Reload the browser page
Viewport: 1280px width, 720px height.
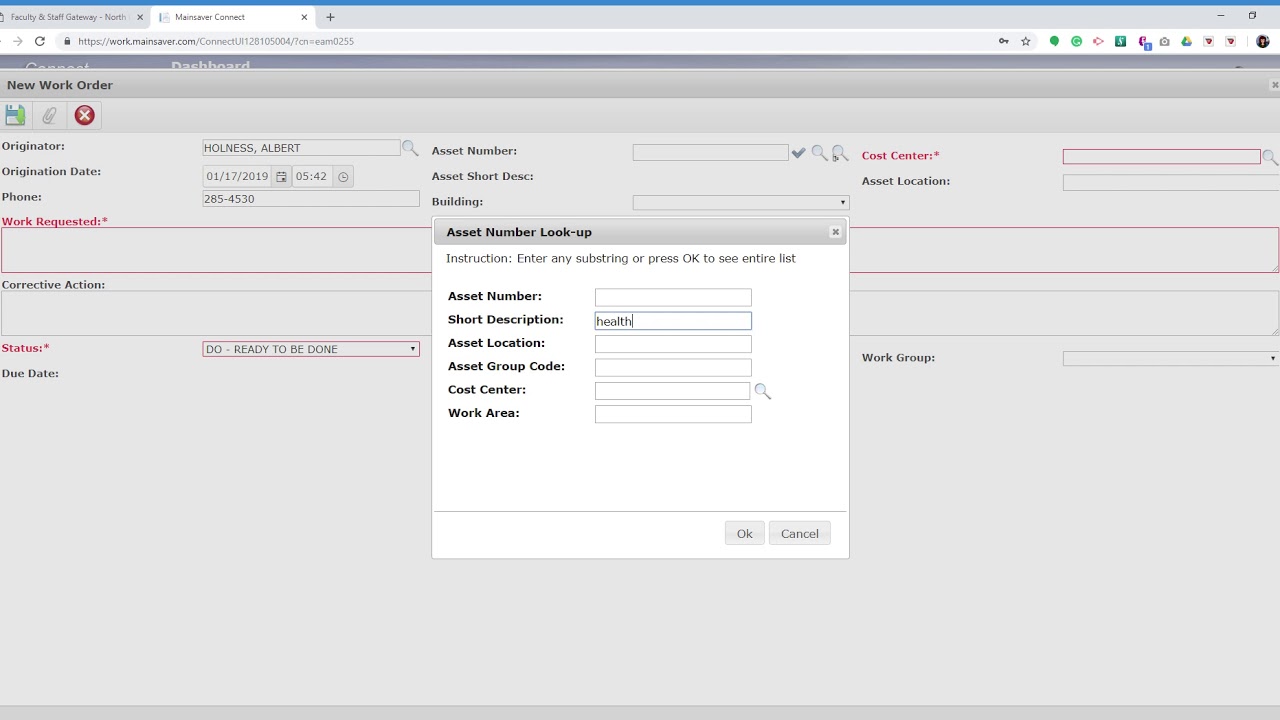(40, 41)
